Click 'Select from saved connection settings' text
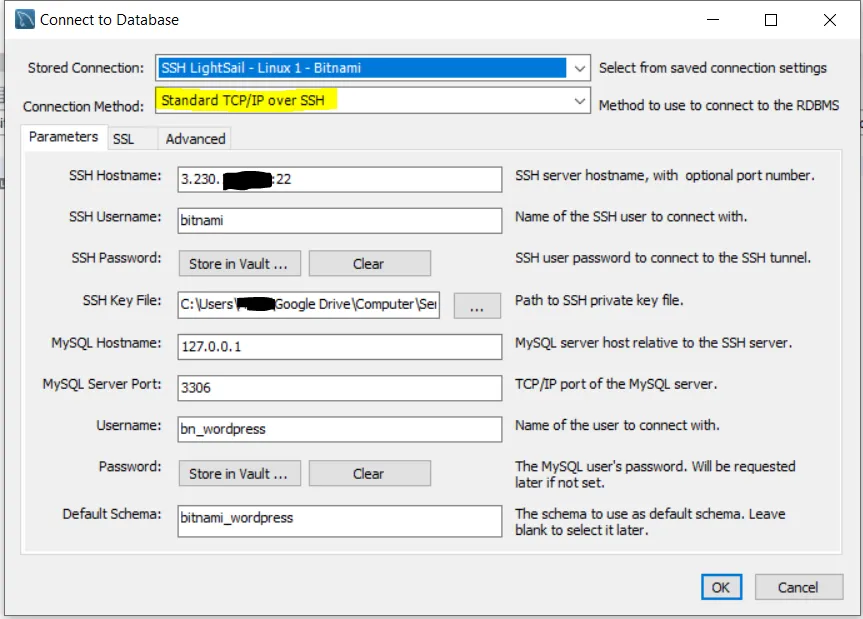863x619 pixels. click(713, 68)
